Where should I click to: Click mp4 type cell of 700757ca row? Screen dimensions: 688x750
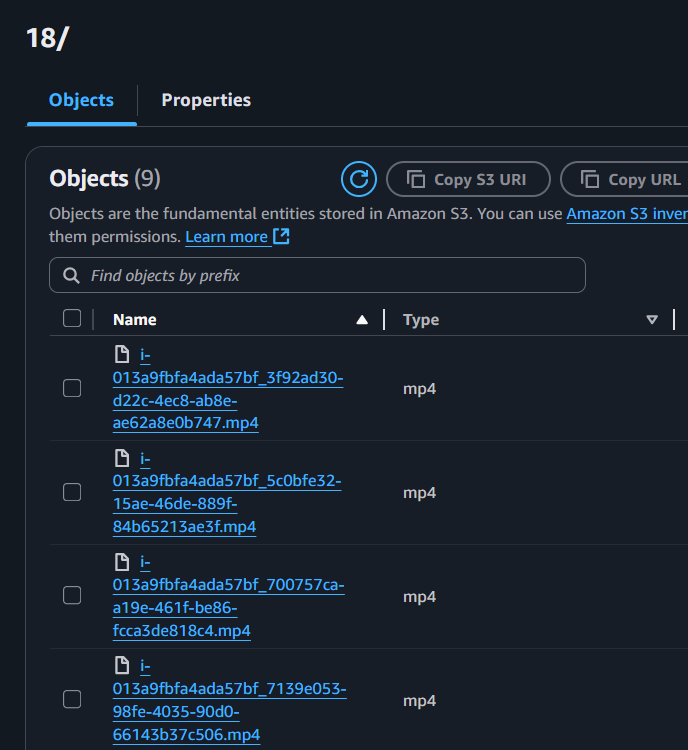point(420,597)
